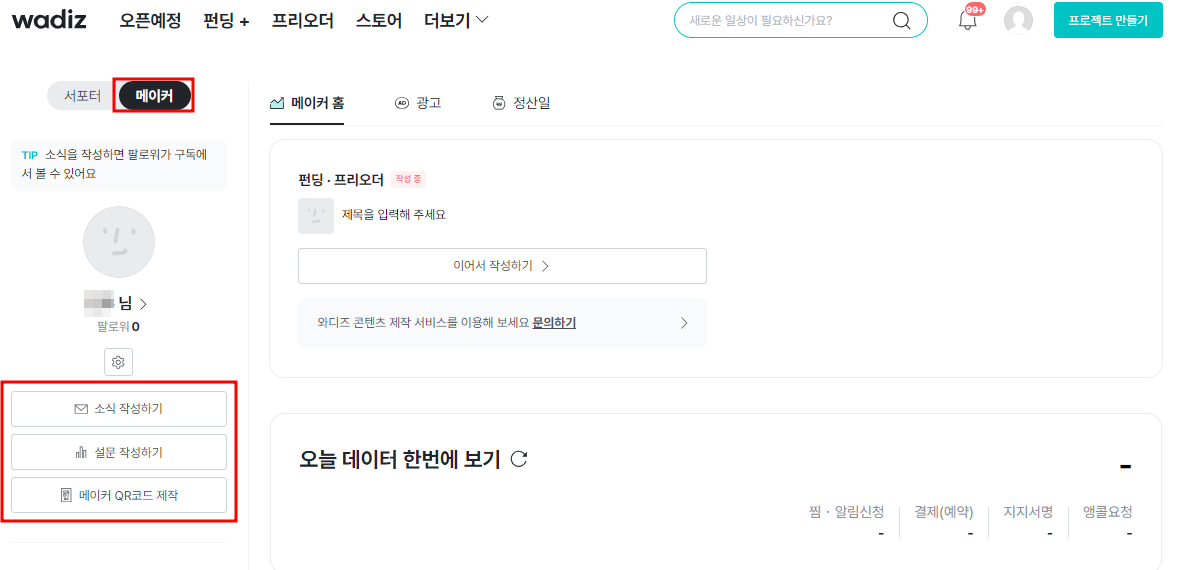Open the 광고 tab
1185x570 pixels.
point(418,103)
